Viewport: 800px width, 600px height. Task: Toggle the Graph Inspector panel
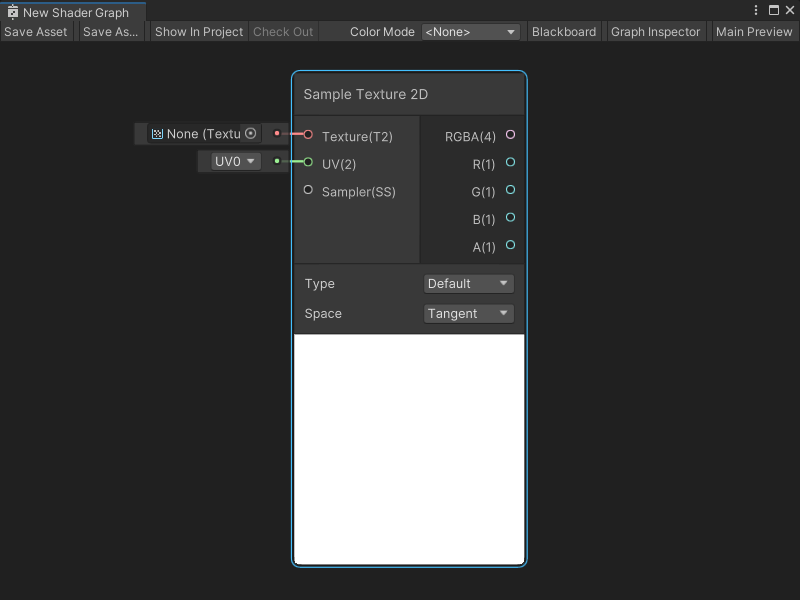655,31
